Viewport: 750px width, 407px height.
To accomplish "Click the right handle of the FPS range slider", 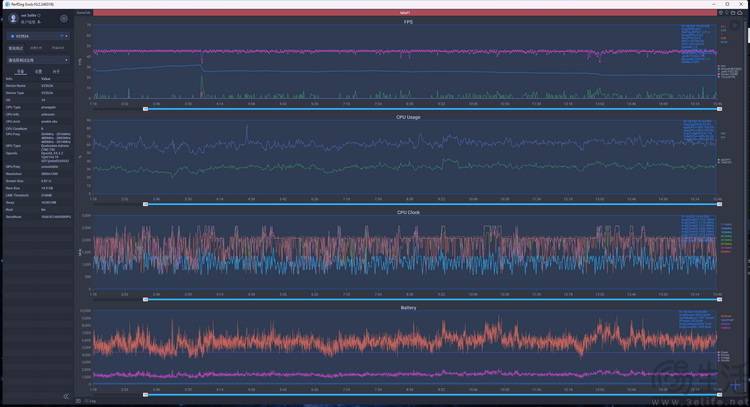I will (x=719, y=109).
